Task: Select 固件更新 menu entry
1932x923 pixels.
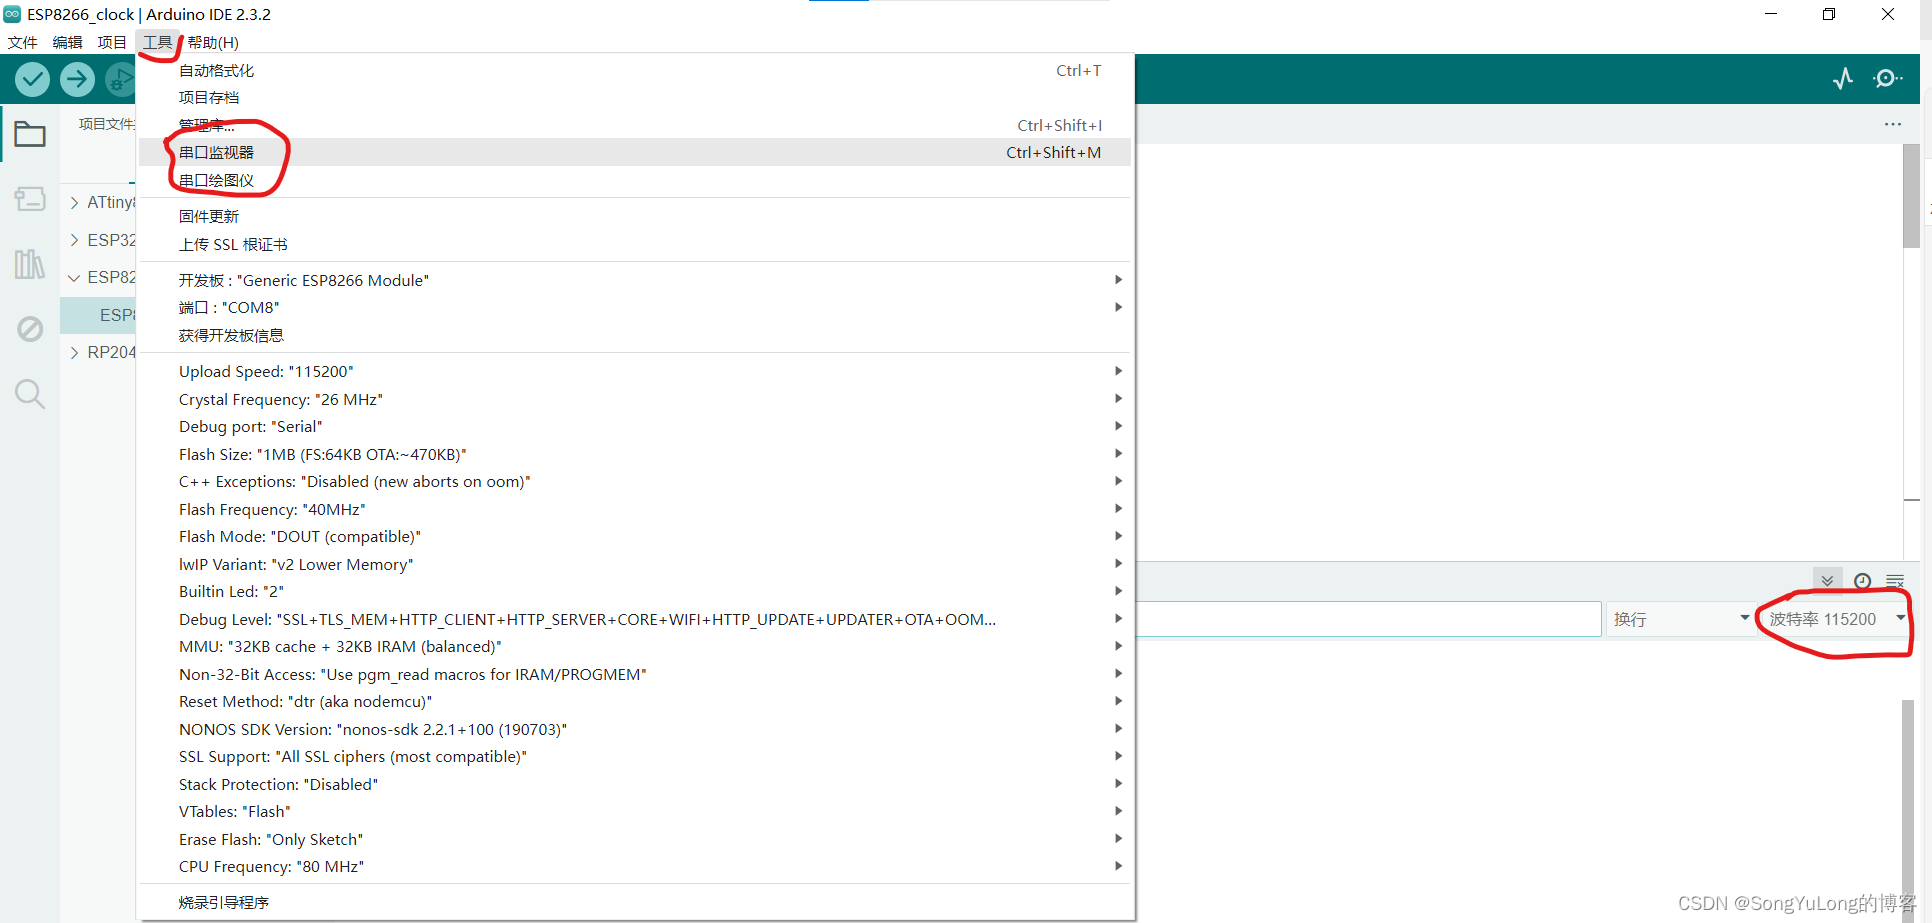Action: pyautogui.click(x=635, y=216)
